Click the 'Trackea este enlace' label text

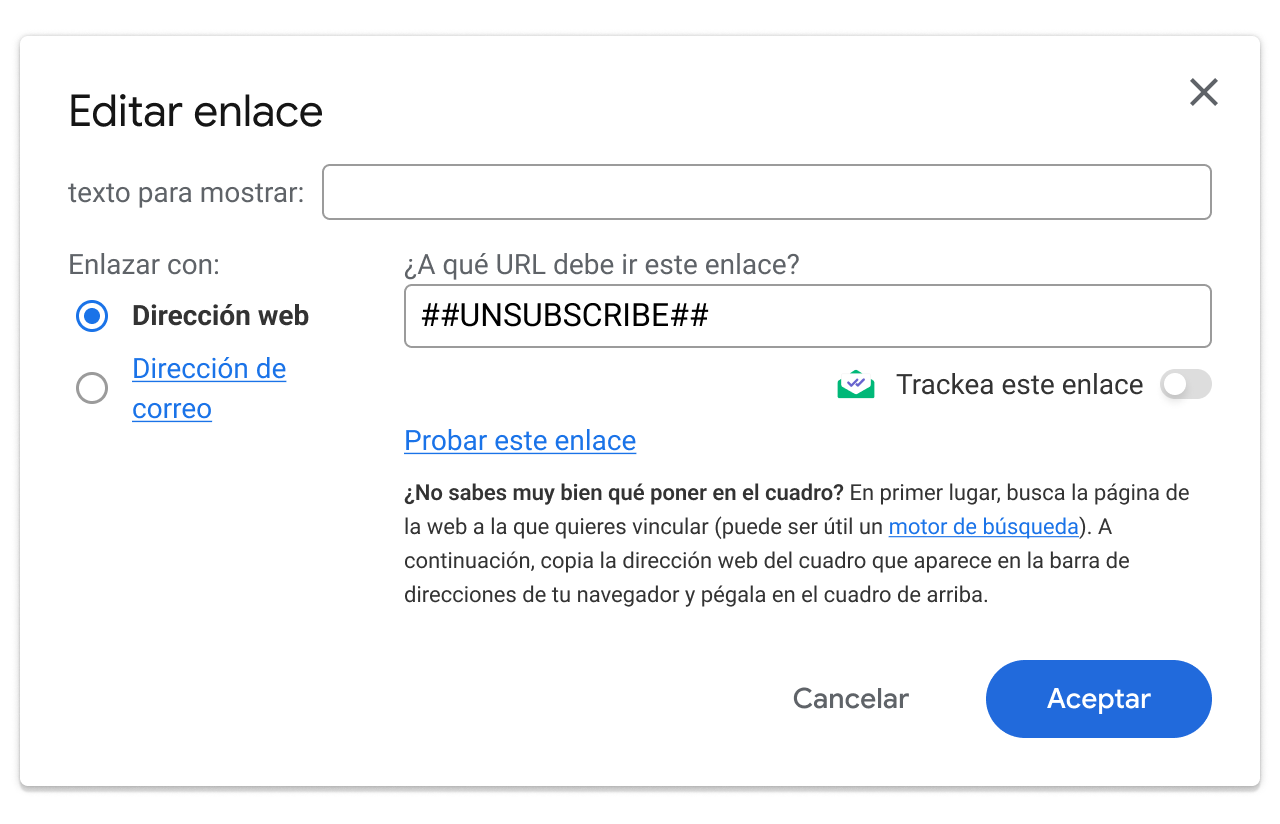point(1018,385)
